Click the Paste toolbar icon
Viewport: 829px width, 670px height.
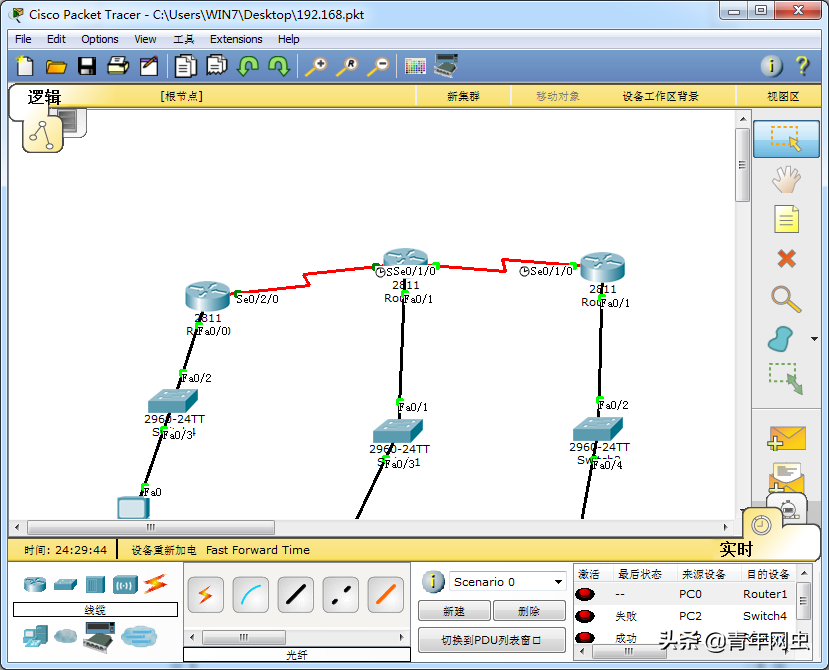click(x=216, y=66)
